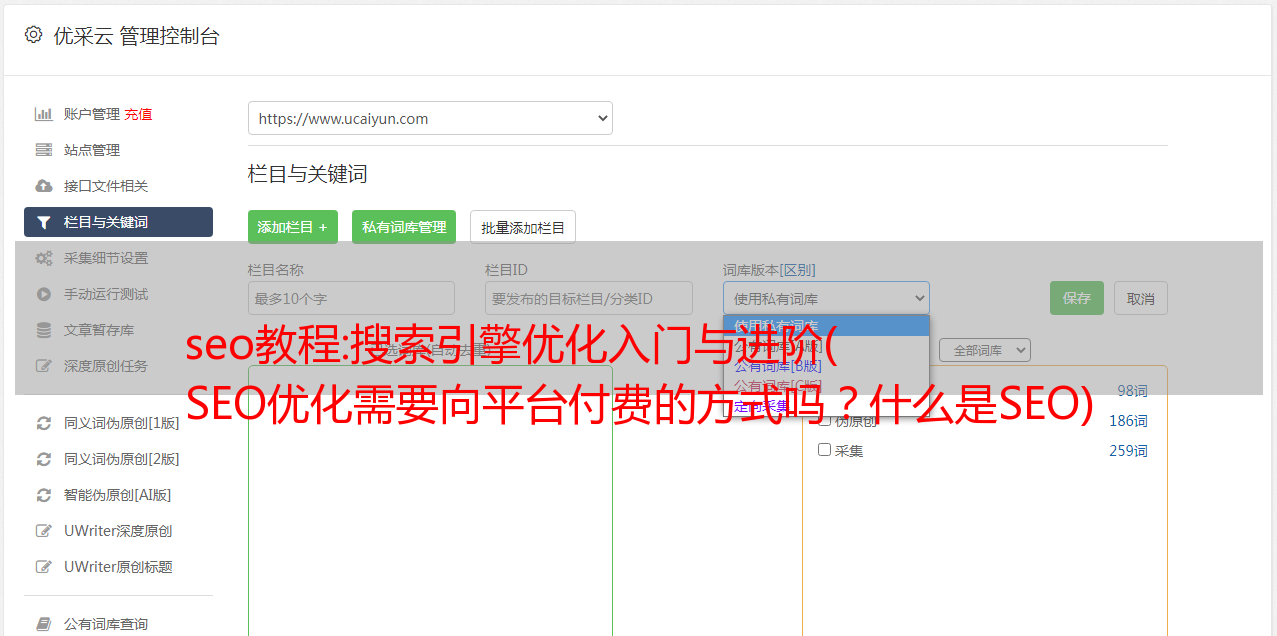Click the 栏目与关键词 page heading

(x=308, y=174)
